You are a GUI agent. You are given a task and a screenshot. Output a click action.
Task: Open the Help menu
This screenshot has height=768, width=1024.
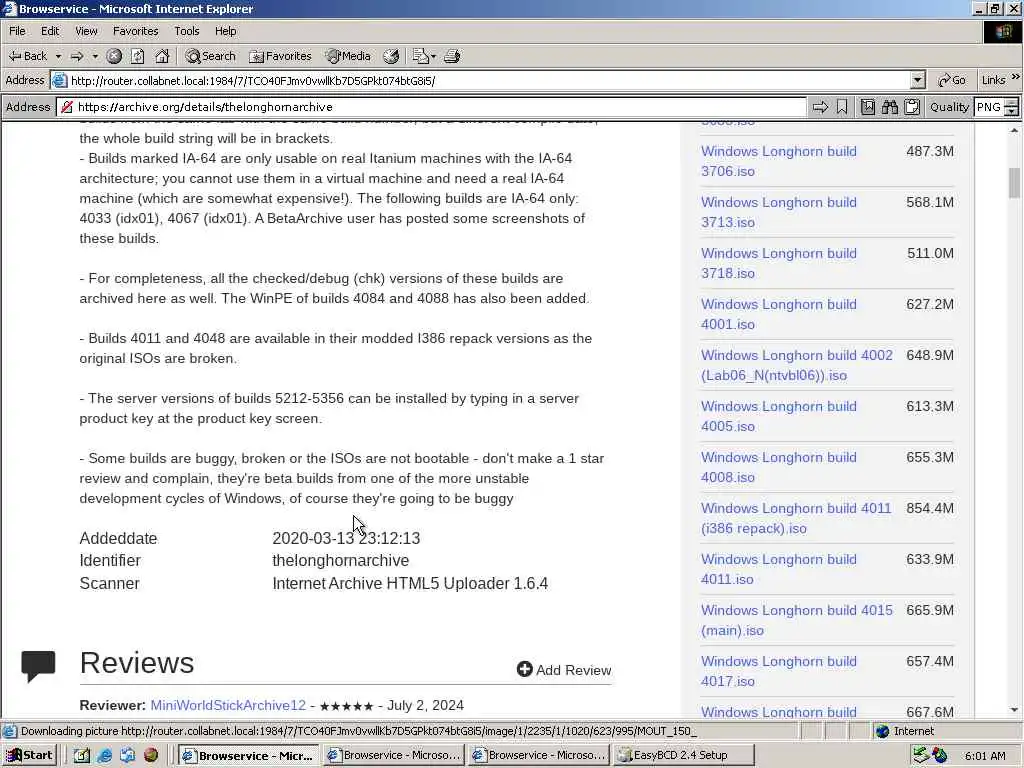point(225,31)
